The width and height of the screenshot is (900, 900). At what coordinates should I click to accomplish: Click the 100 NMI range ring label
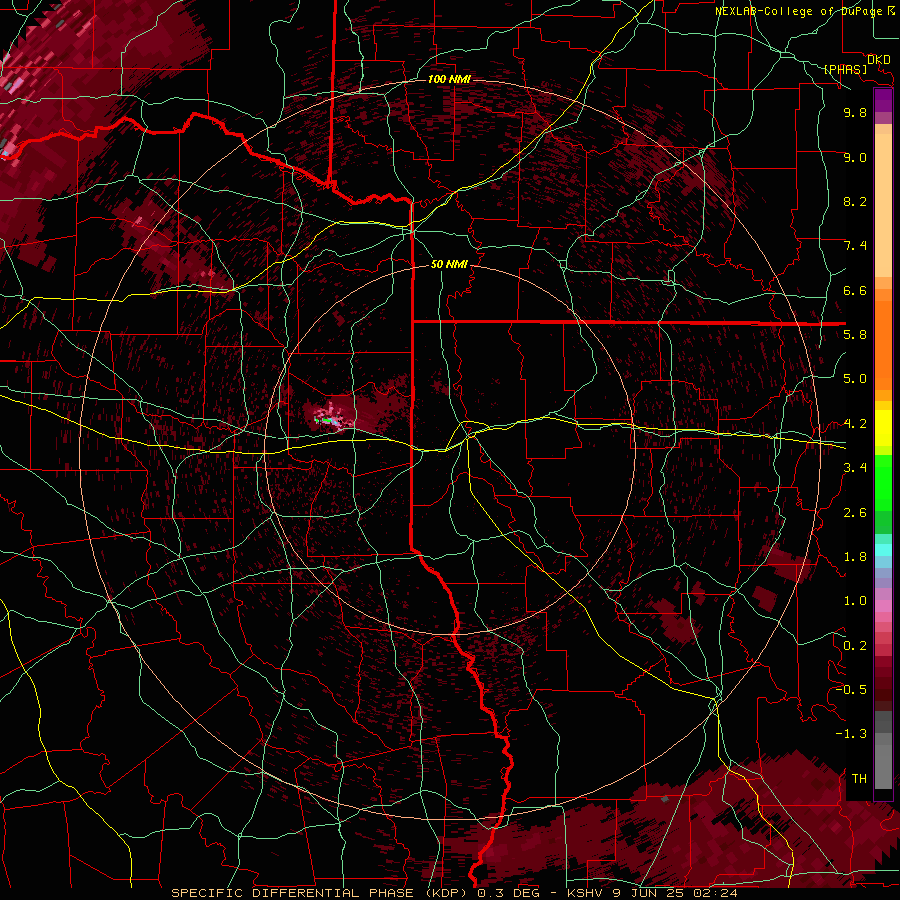point(449,79)
